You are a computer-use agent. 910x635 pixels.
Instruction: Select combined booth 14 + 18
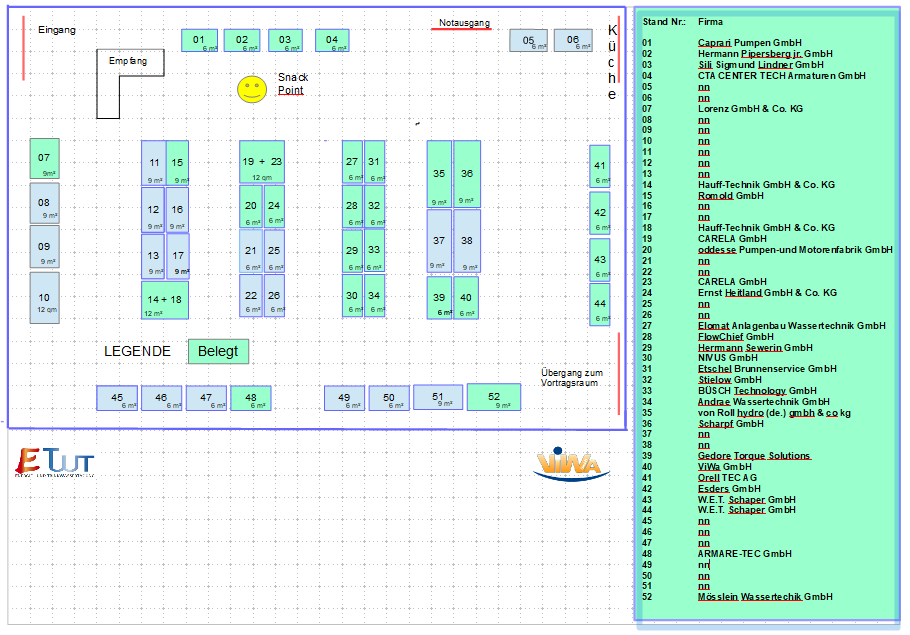point(165,300)
